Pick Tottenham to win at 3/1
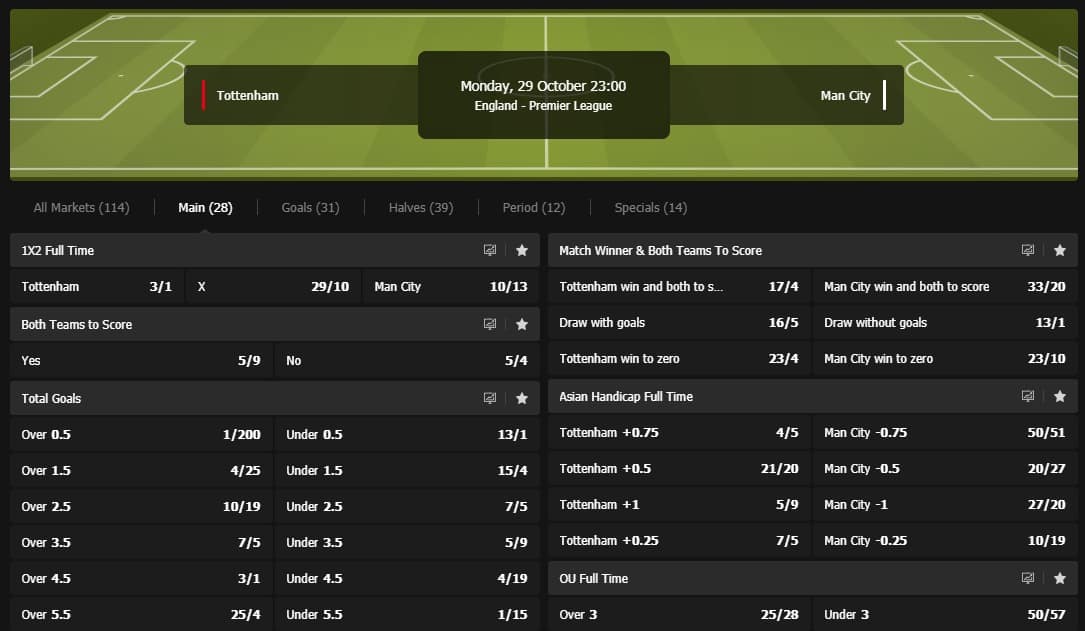The image size is (1085, 631). coord(97,287)
